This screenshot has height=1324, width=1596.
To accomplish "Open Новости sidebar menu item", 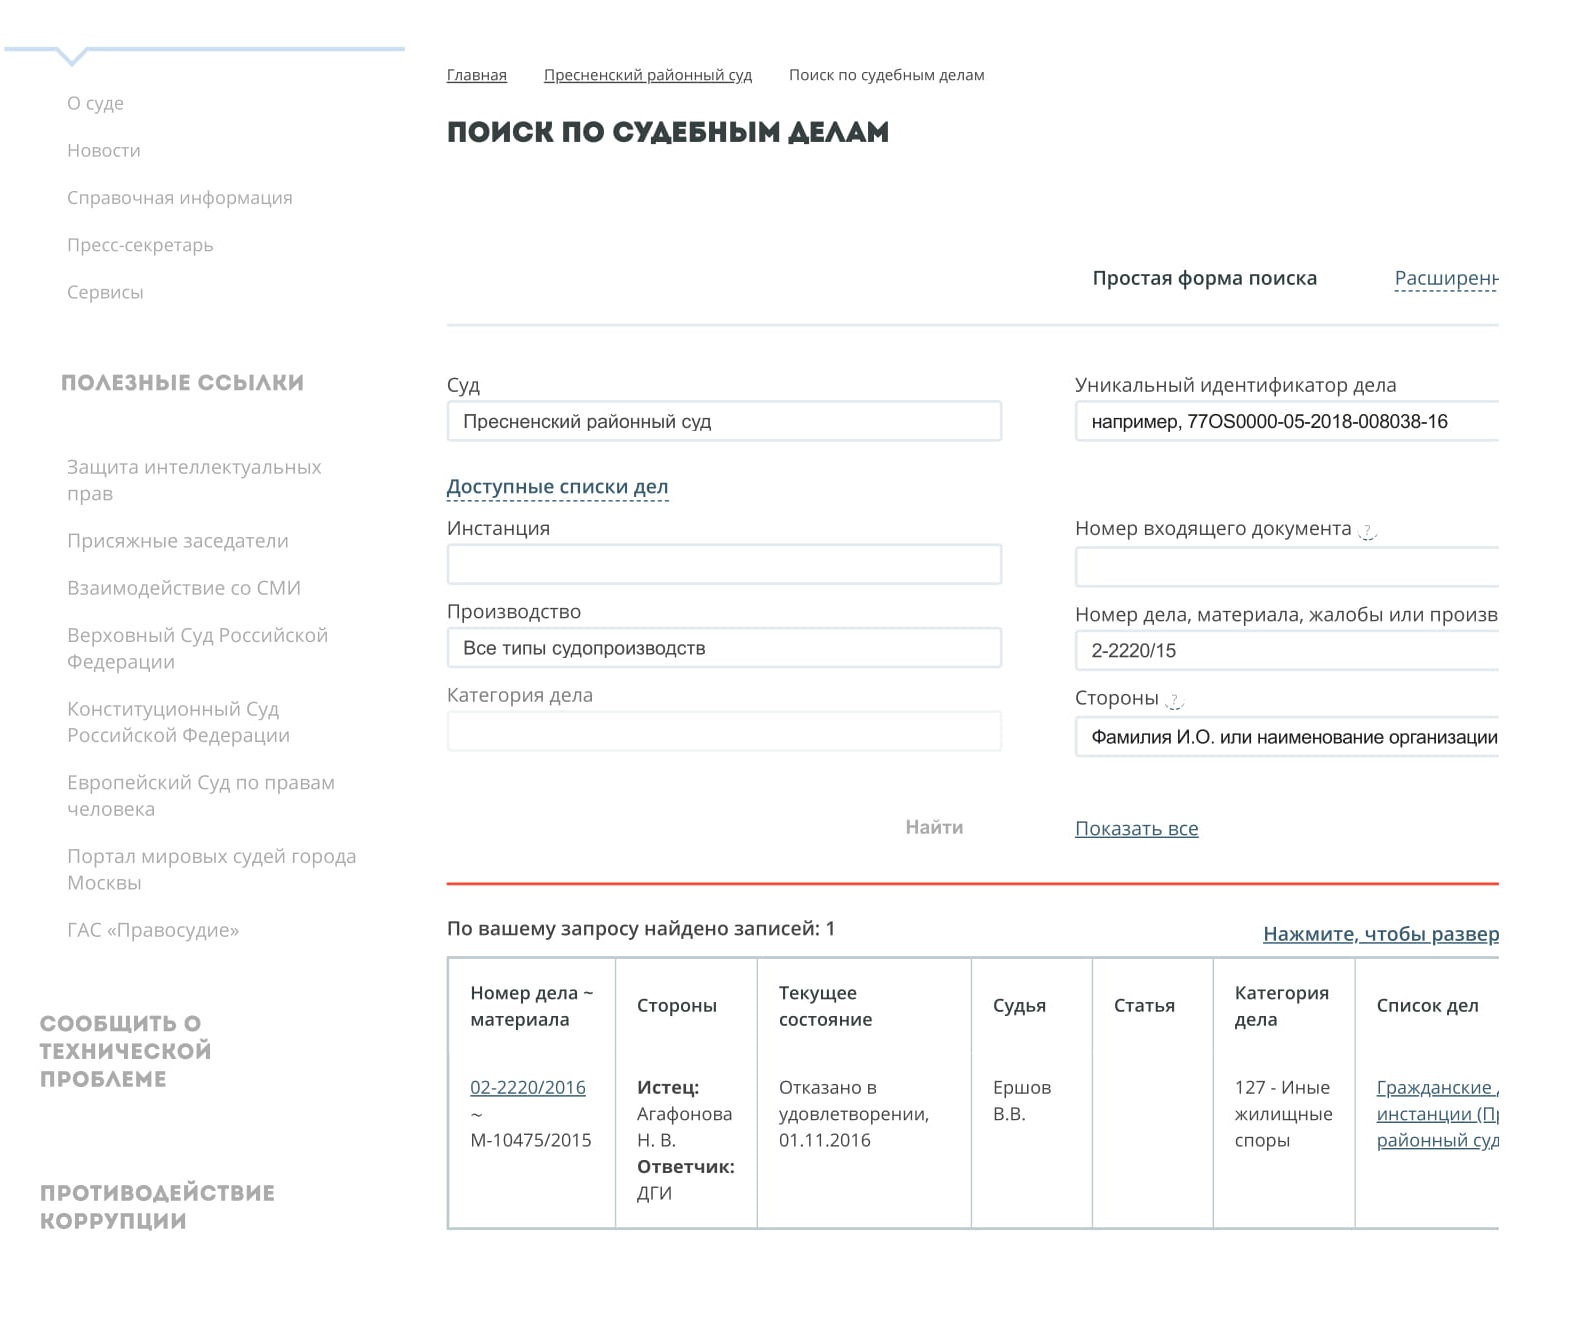I will [104, 150].
